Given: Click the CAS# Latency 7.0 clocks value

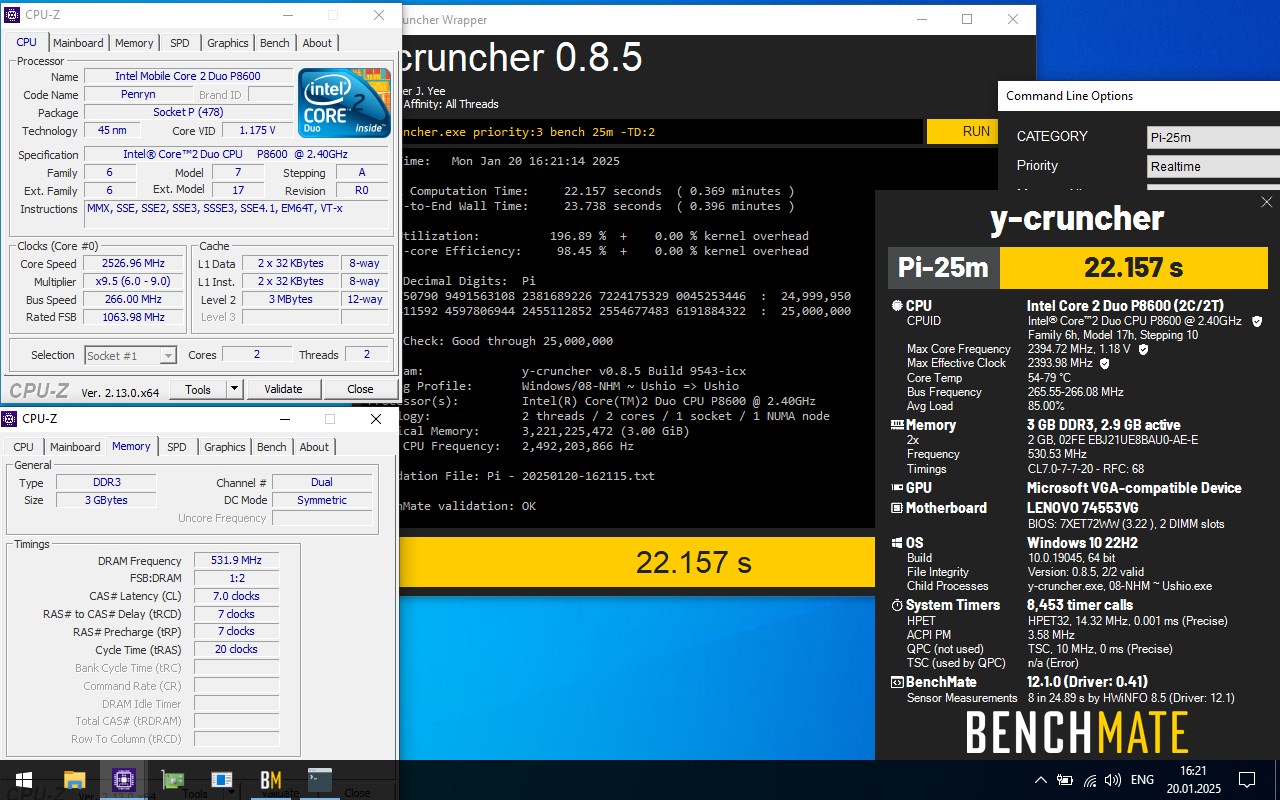Looking at the screenshot, I should coord(236,596).
